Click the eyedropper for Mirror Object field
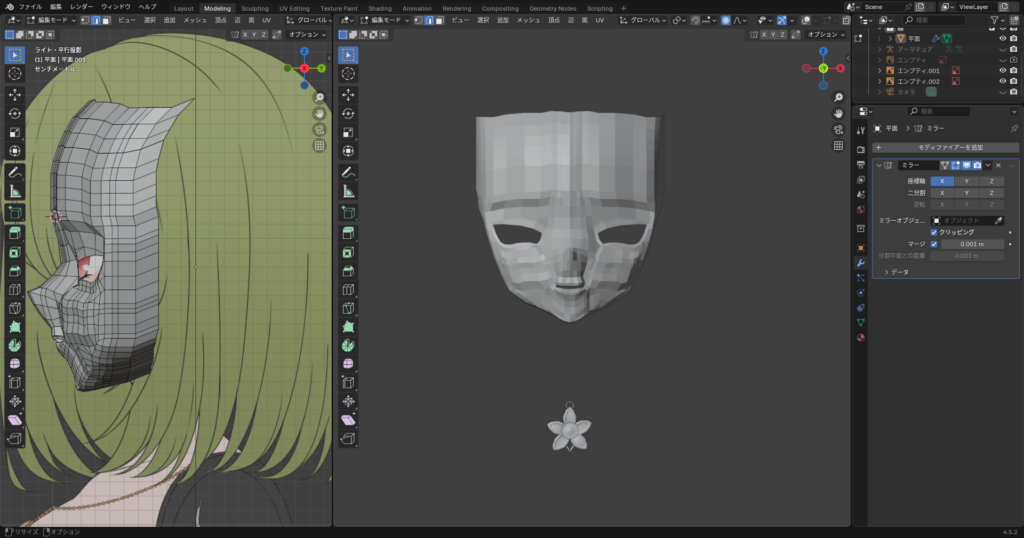This screenshot has width=1024, height=538. pyautogui.click(x=998, y=221)
